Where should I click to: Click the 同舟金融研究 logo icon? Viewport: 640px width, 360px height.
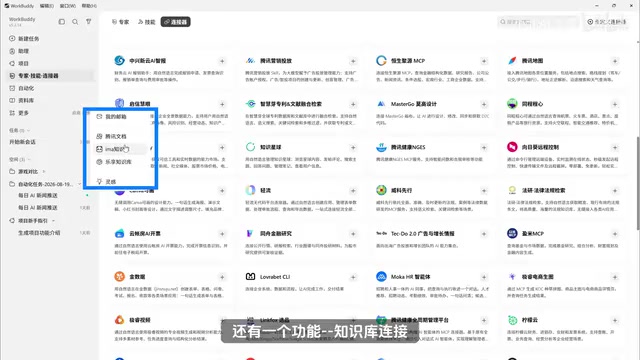pos(250,233)
